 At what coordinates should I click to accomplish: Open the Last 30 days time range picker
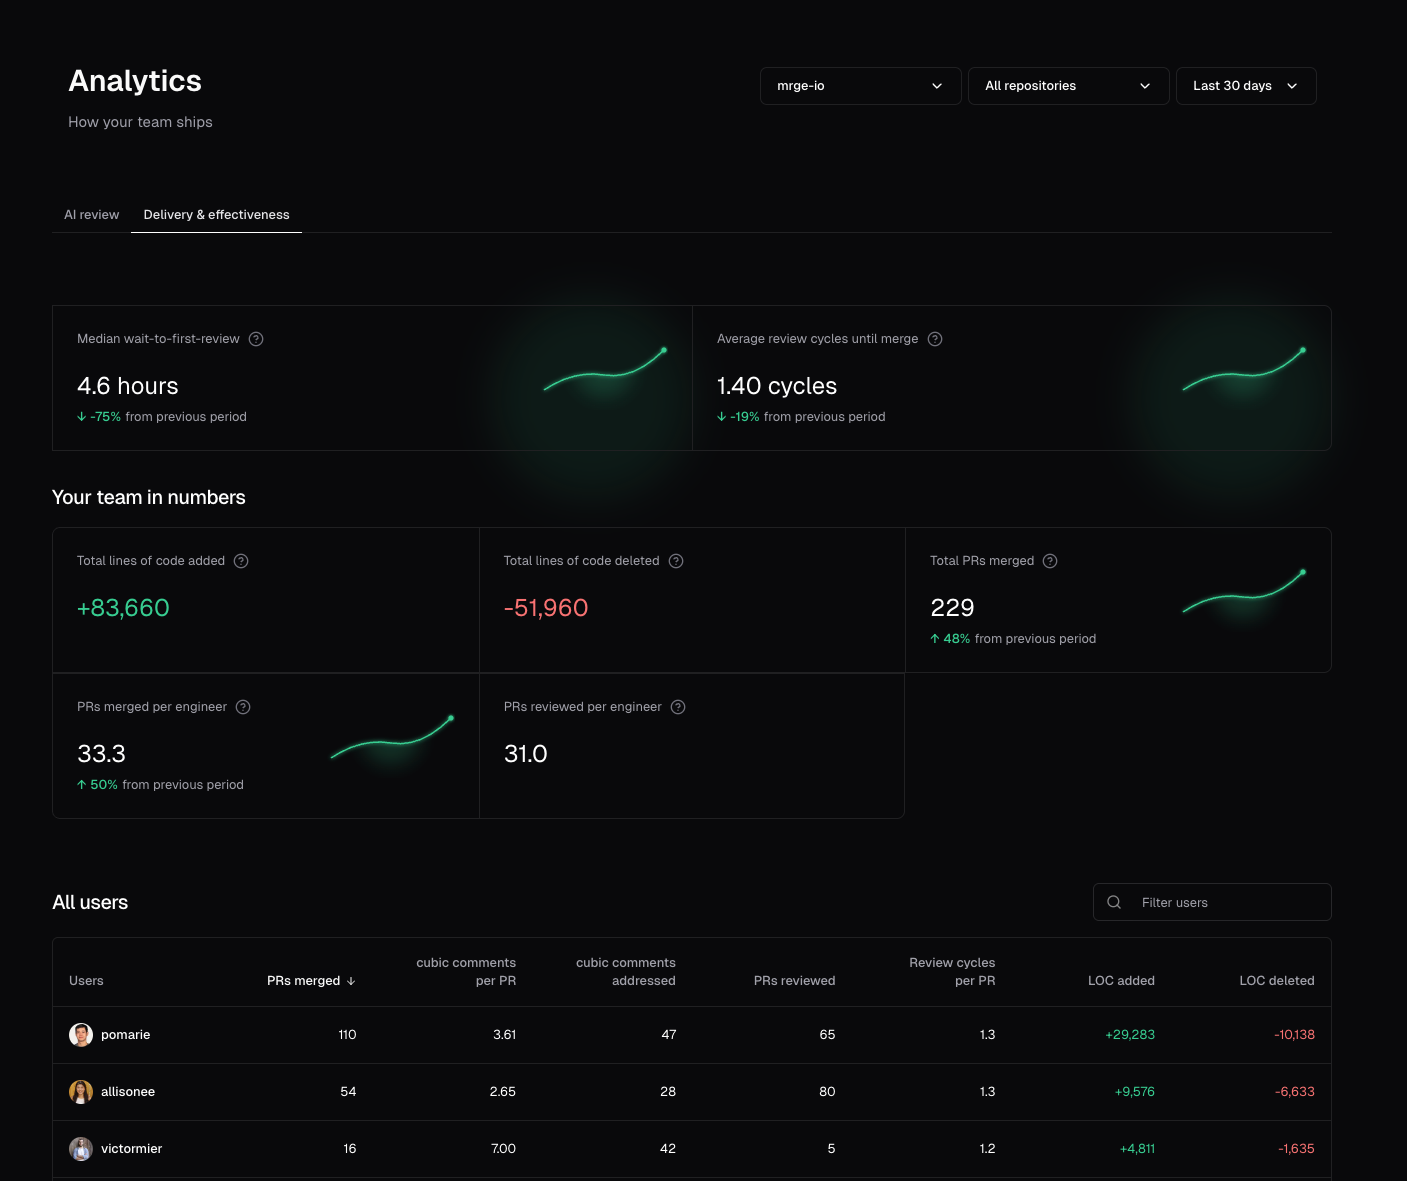pyautogui.click(x=1246, y=86)
